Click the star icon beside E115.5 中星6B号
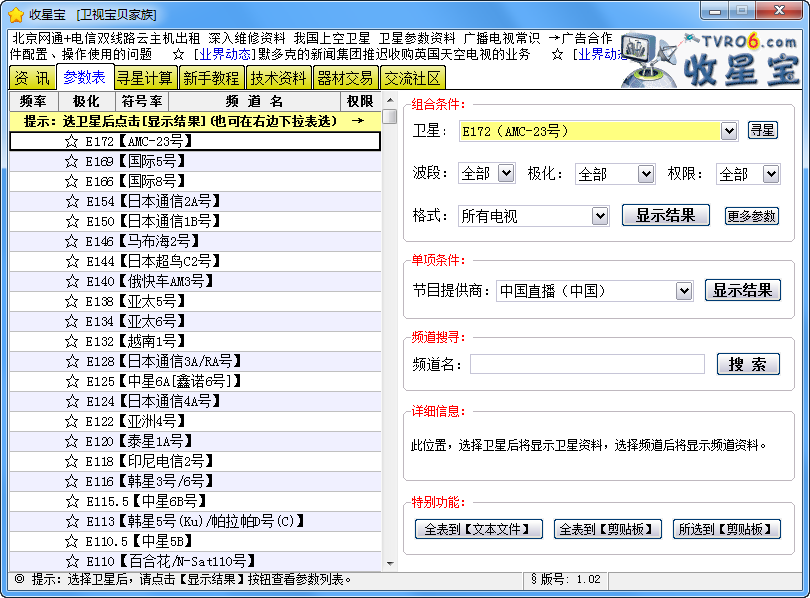Image resolution: width=810 pixels, height=598 pixels. (72, 501)
